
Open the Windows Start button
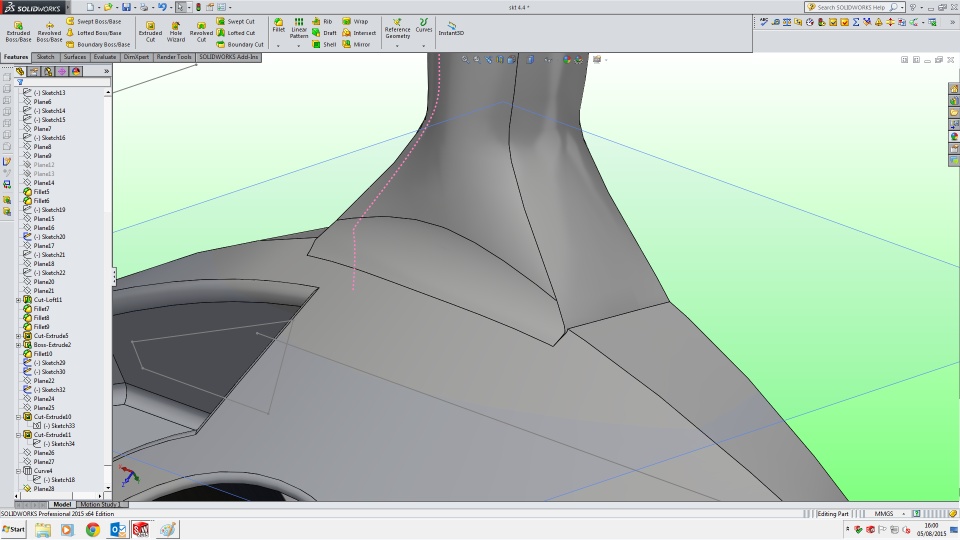point(13,529)
